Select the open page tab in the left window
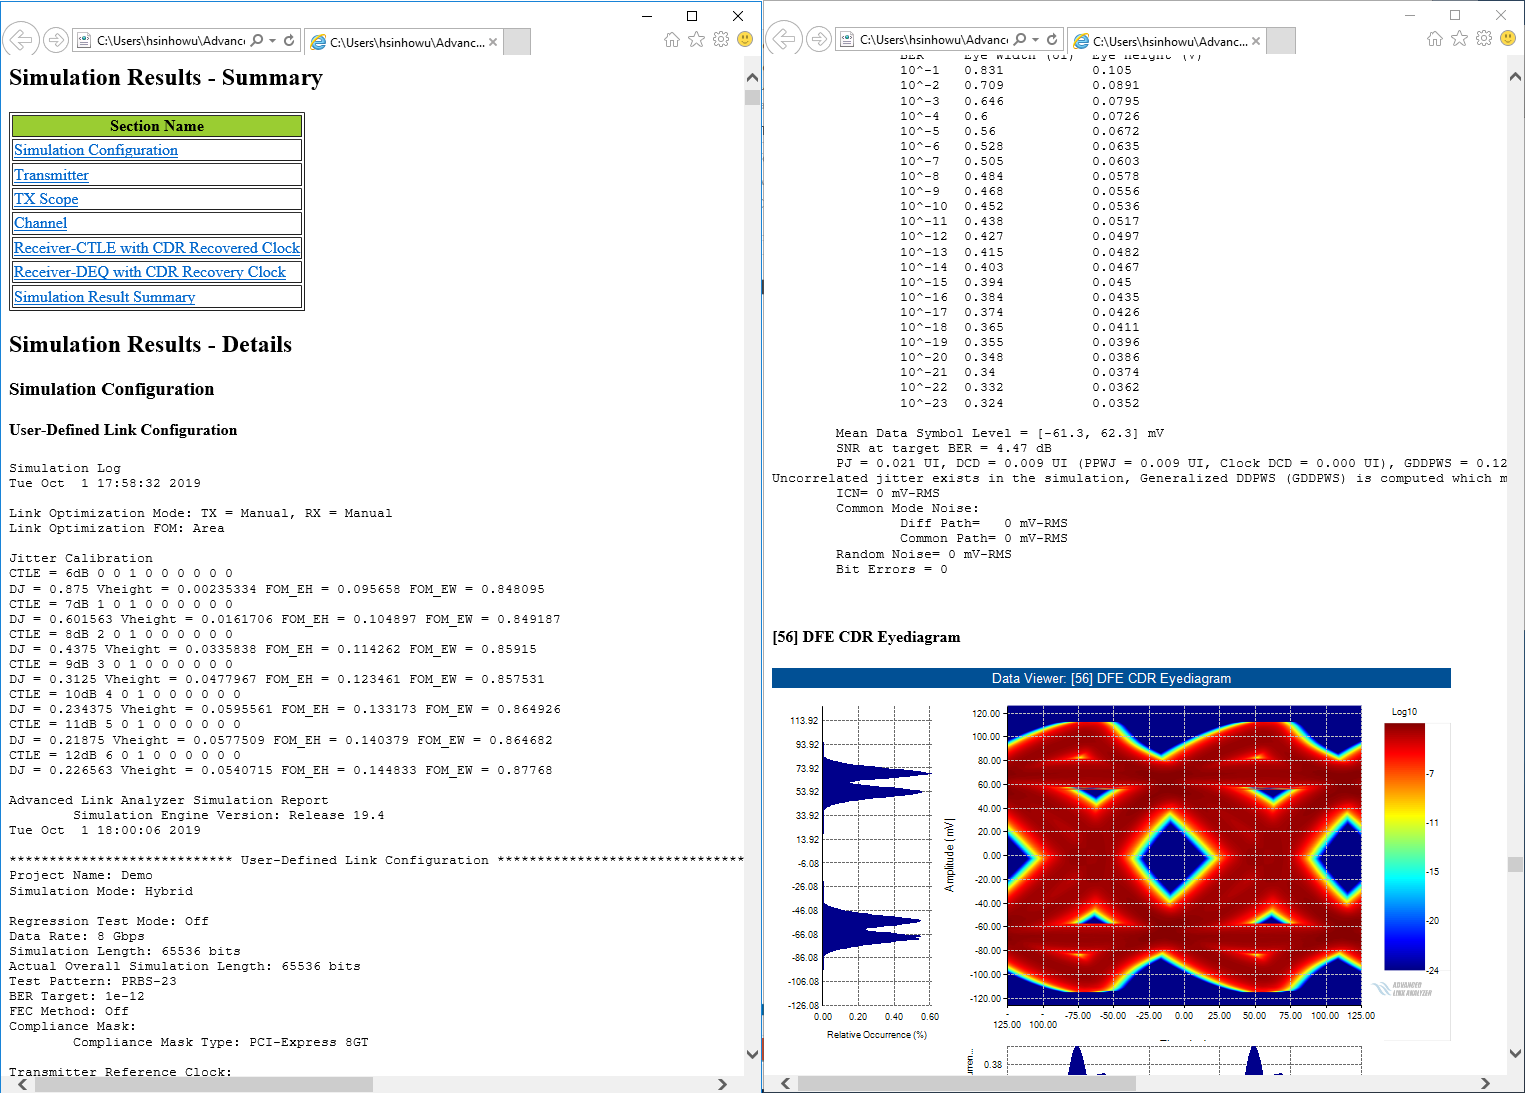The image size is (1525, 1093). [x=400, y=42]
